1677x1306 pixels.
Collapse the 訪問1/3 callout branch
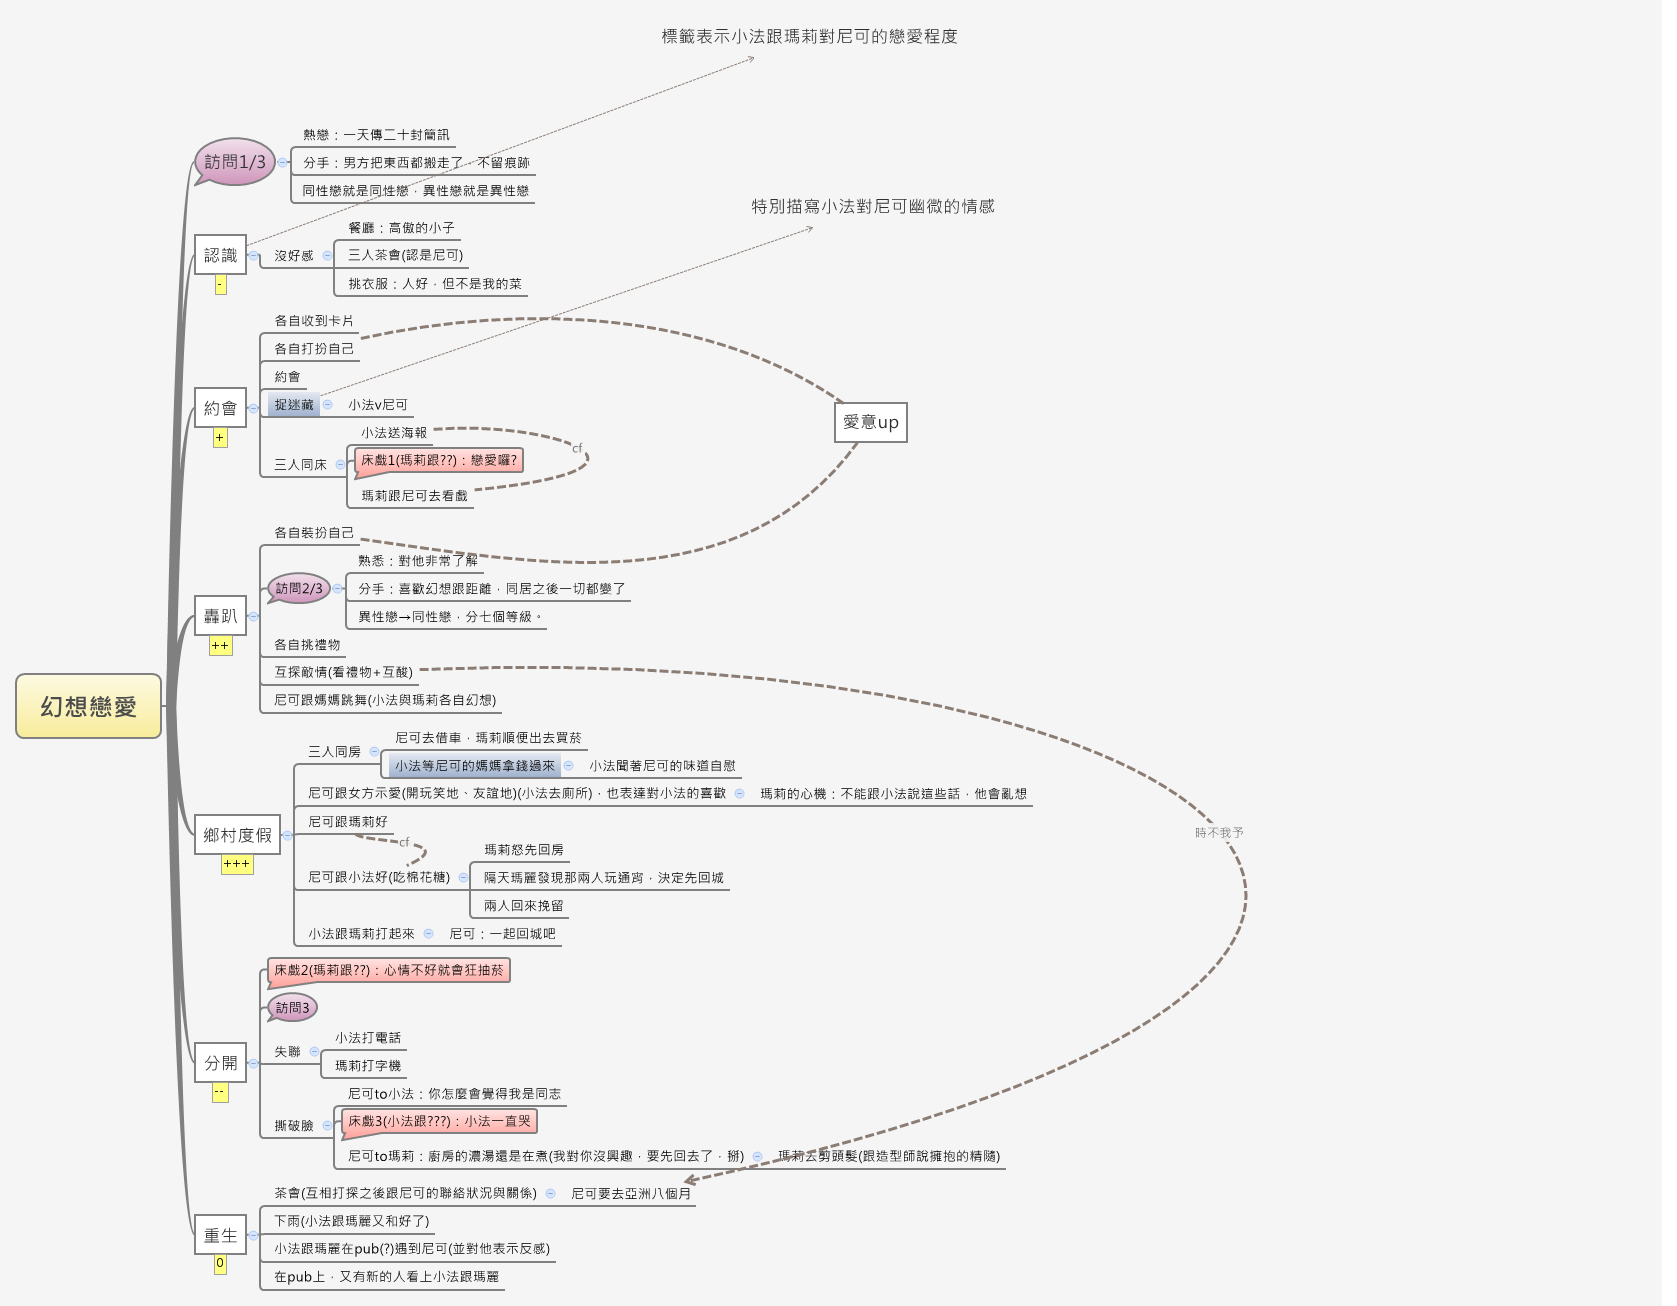[283, 162]
